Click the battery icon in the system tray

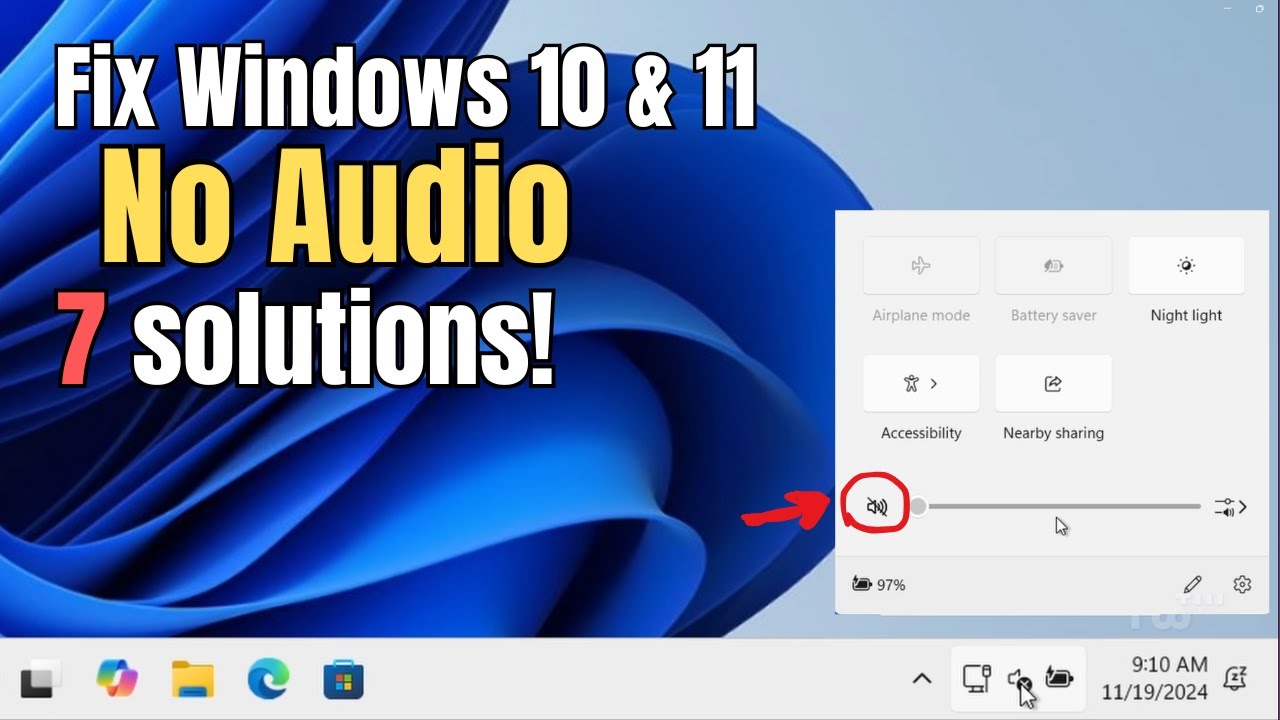click(x=1059, y=678)
